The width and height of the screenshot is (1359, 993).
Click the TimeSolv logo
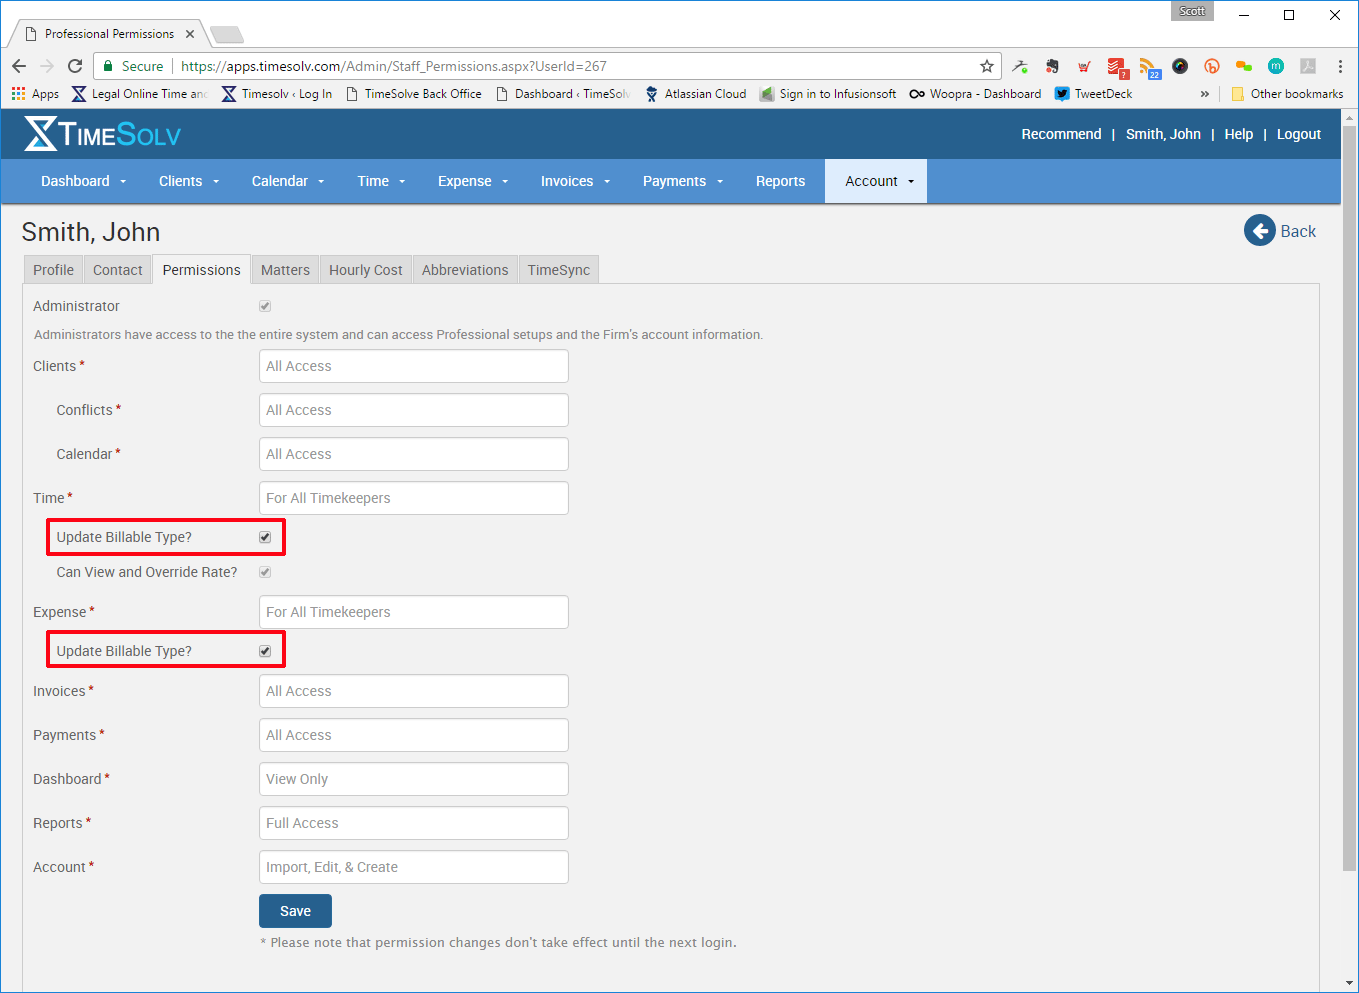click(100, 133)
